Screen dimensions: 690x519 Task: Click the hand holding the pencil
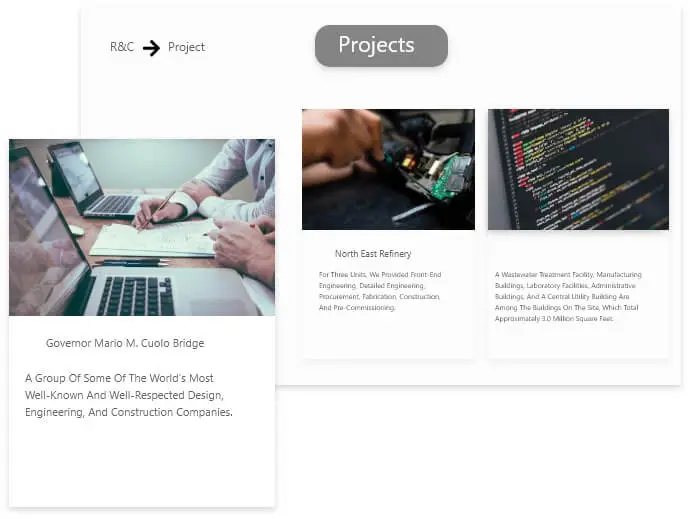tap(159, 210)
